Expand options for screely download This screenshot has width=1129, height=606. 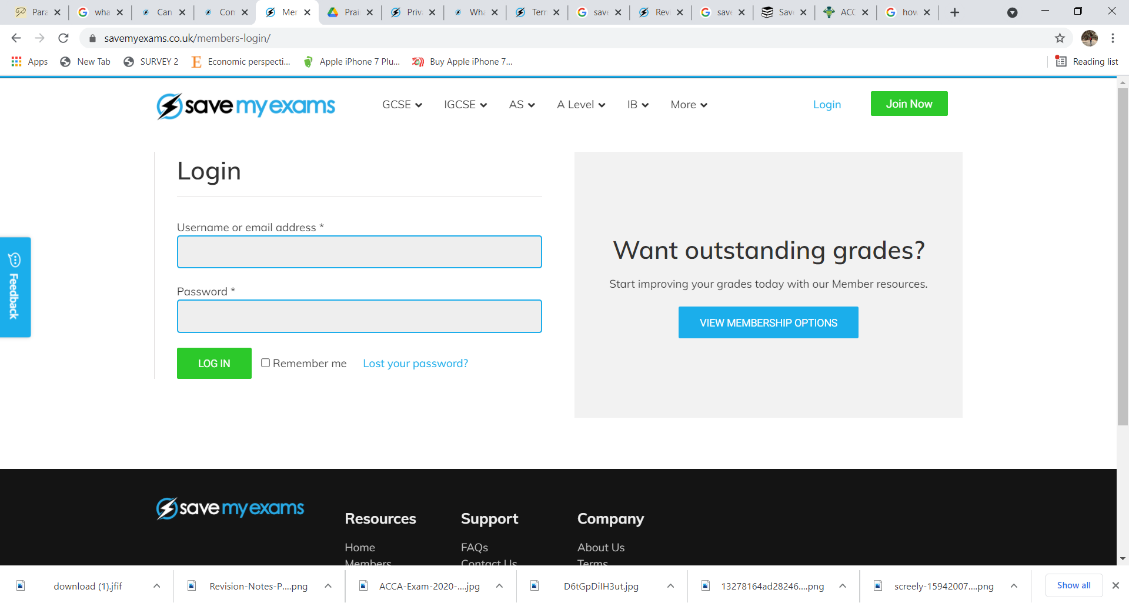pos(1013,587)
